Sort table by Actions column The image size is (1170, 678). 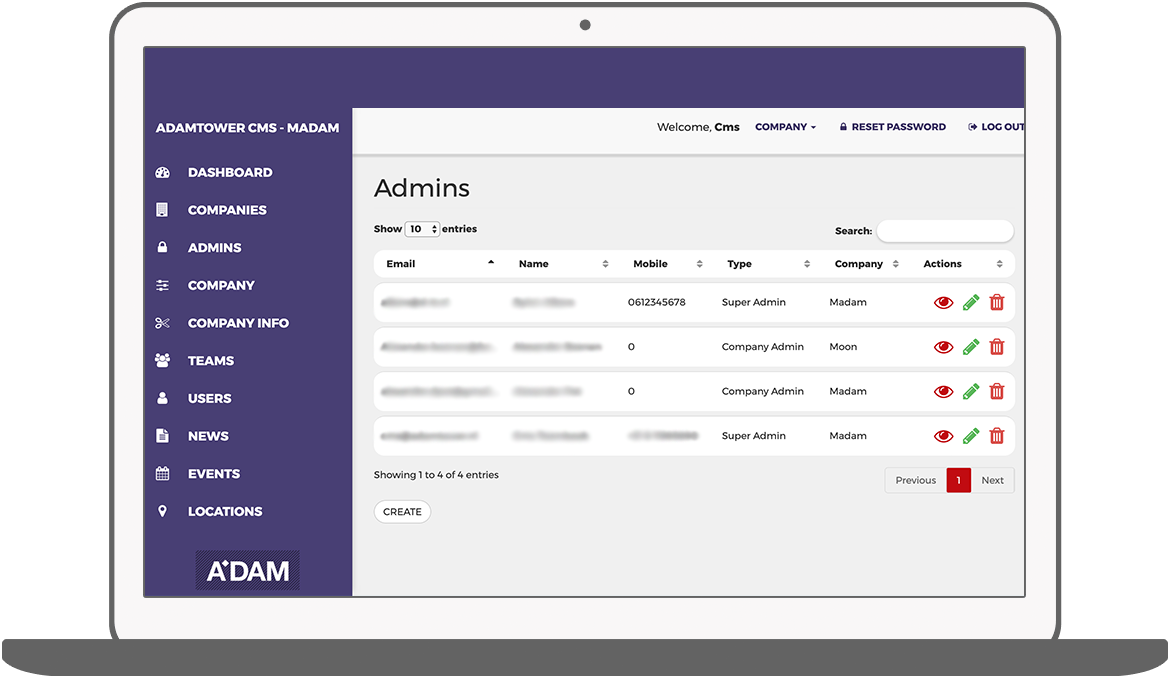963,263
